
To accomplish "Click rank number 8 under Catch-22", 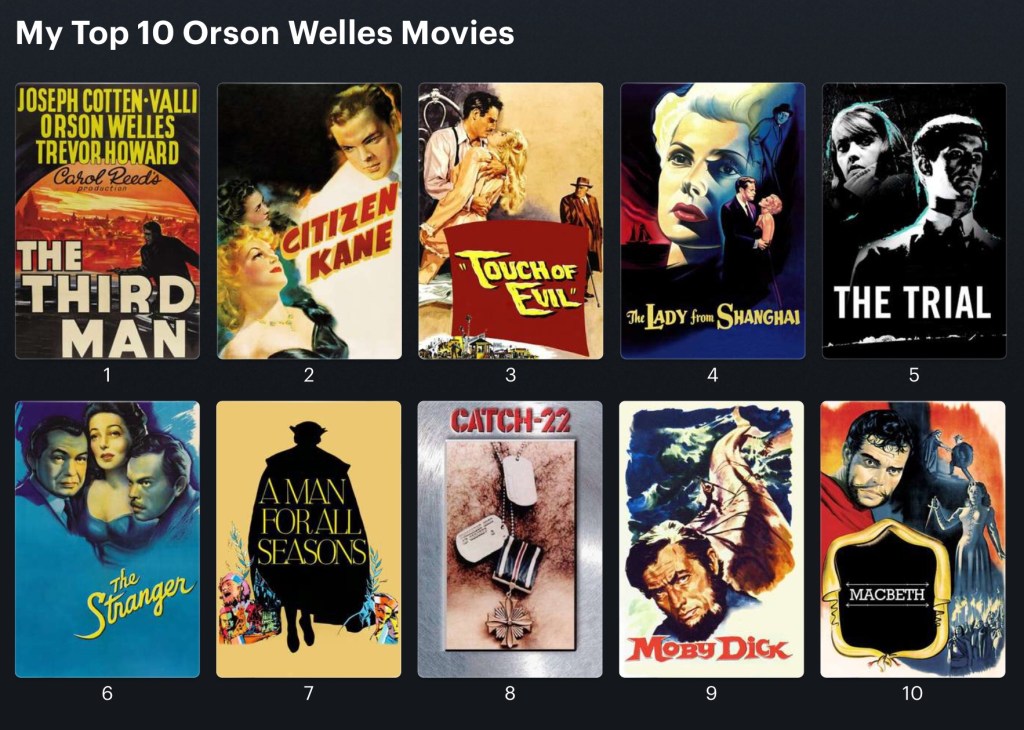I will 510,693.
